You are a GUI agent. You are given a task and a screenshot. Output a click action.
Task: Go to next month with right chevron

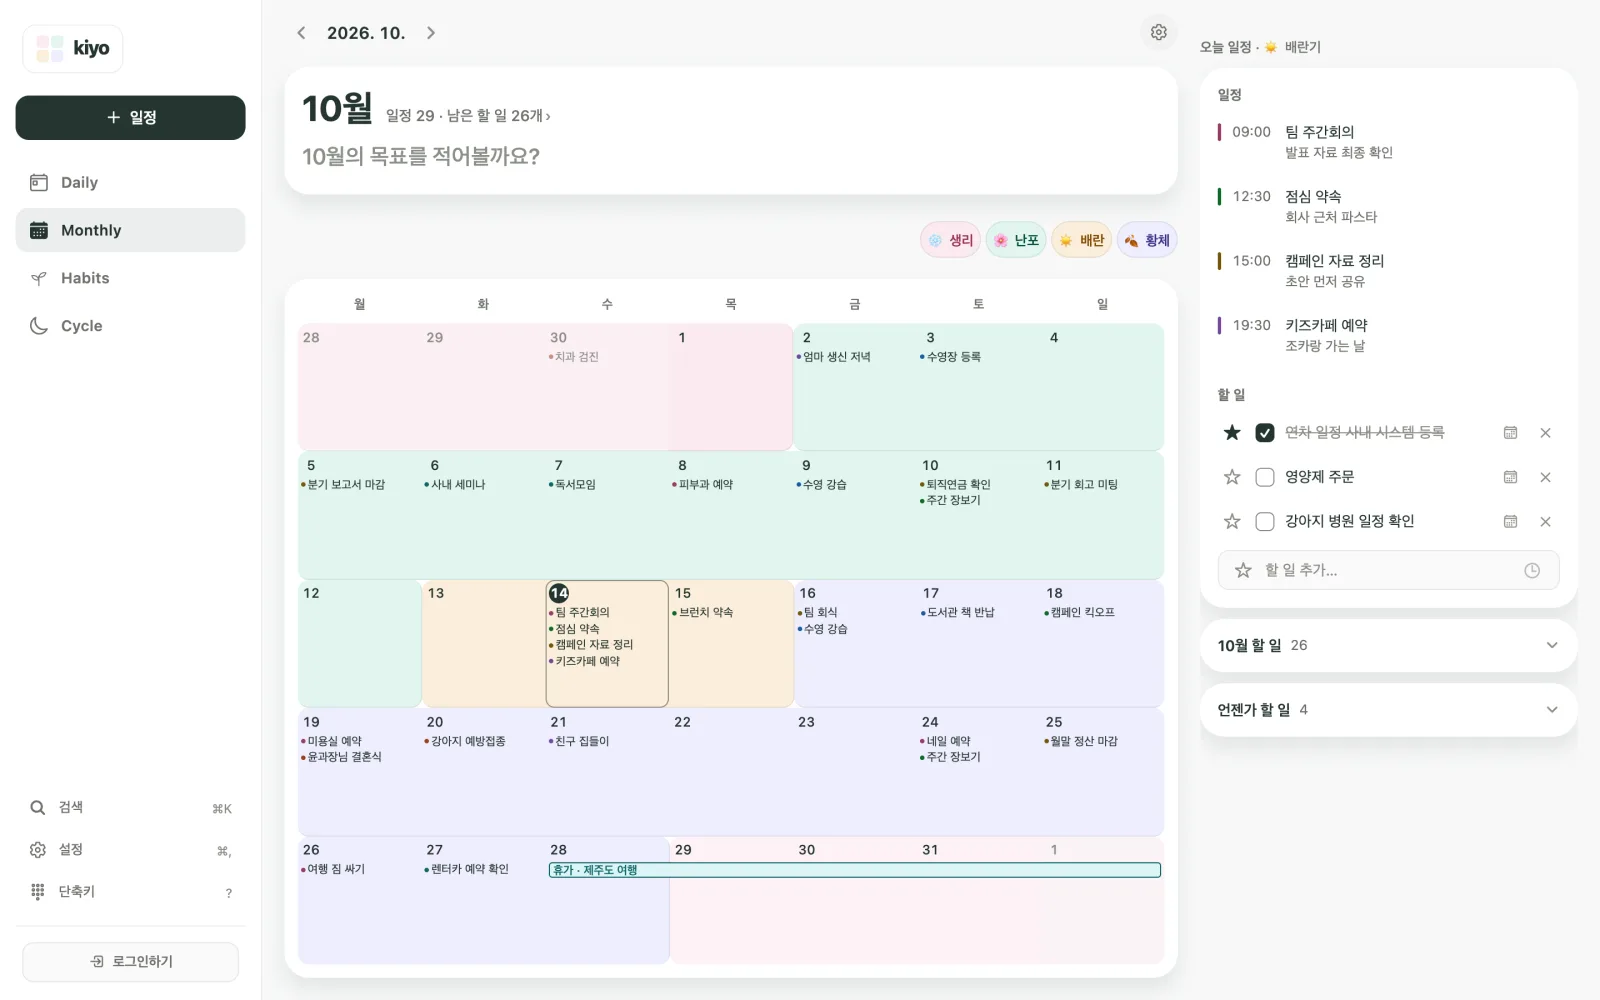[431, 33]
